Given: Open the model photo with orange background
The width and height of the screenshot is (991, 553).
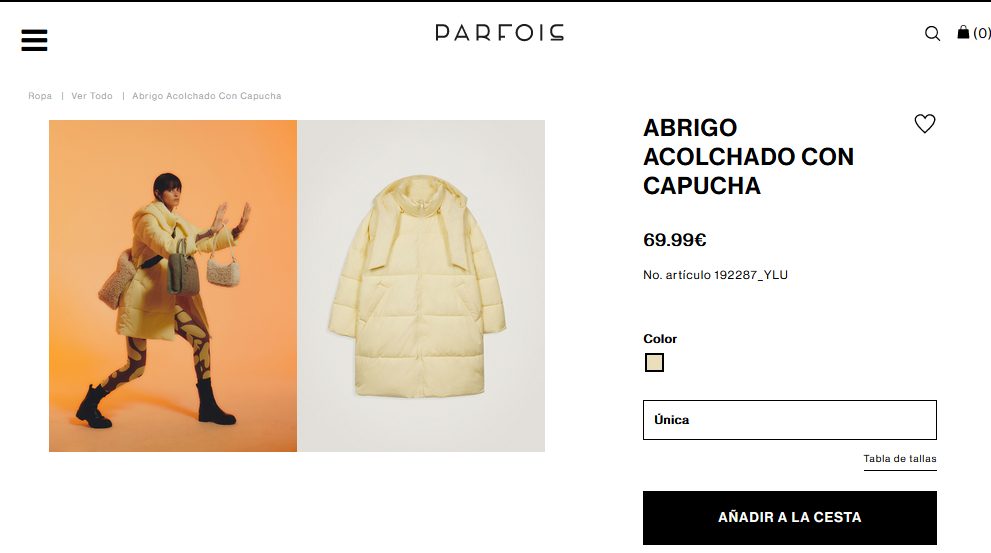Looking at the screenshot, I should 173,286.
